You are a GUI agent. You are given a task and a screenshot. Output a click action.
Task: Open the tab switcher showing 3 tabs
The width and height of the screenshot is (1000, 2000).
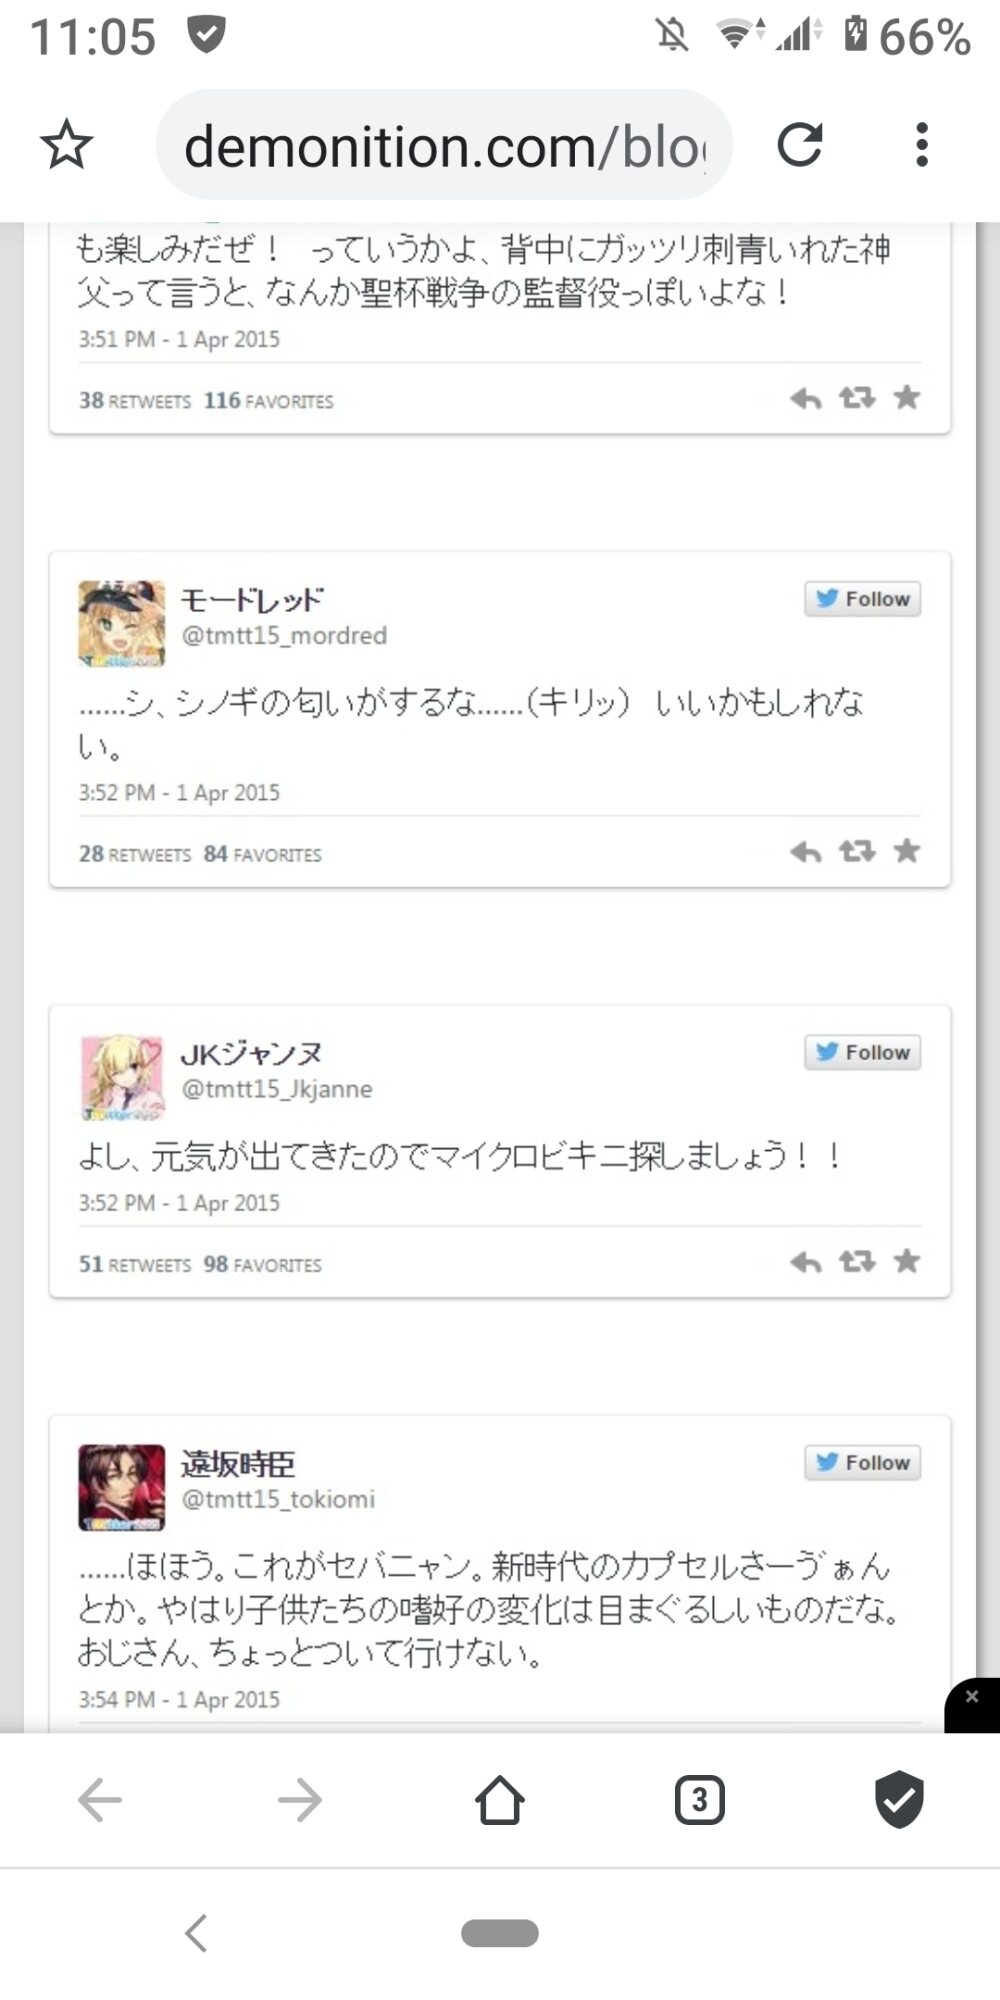point(700,1800)
